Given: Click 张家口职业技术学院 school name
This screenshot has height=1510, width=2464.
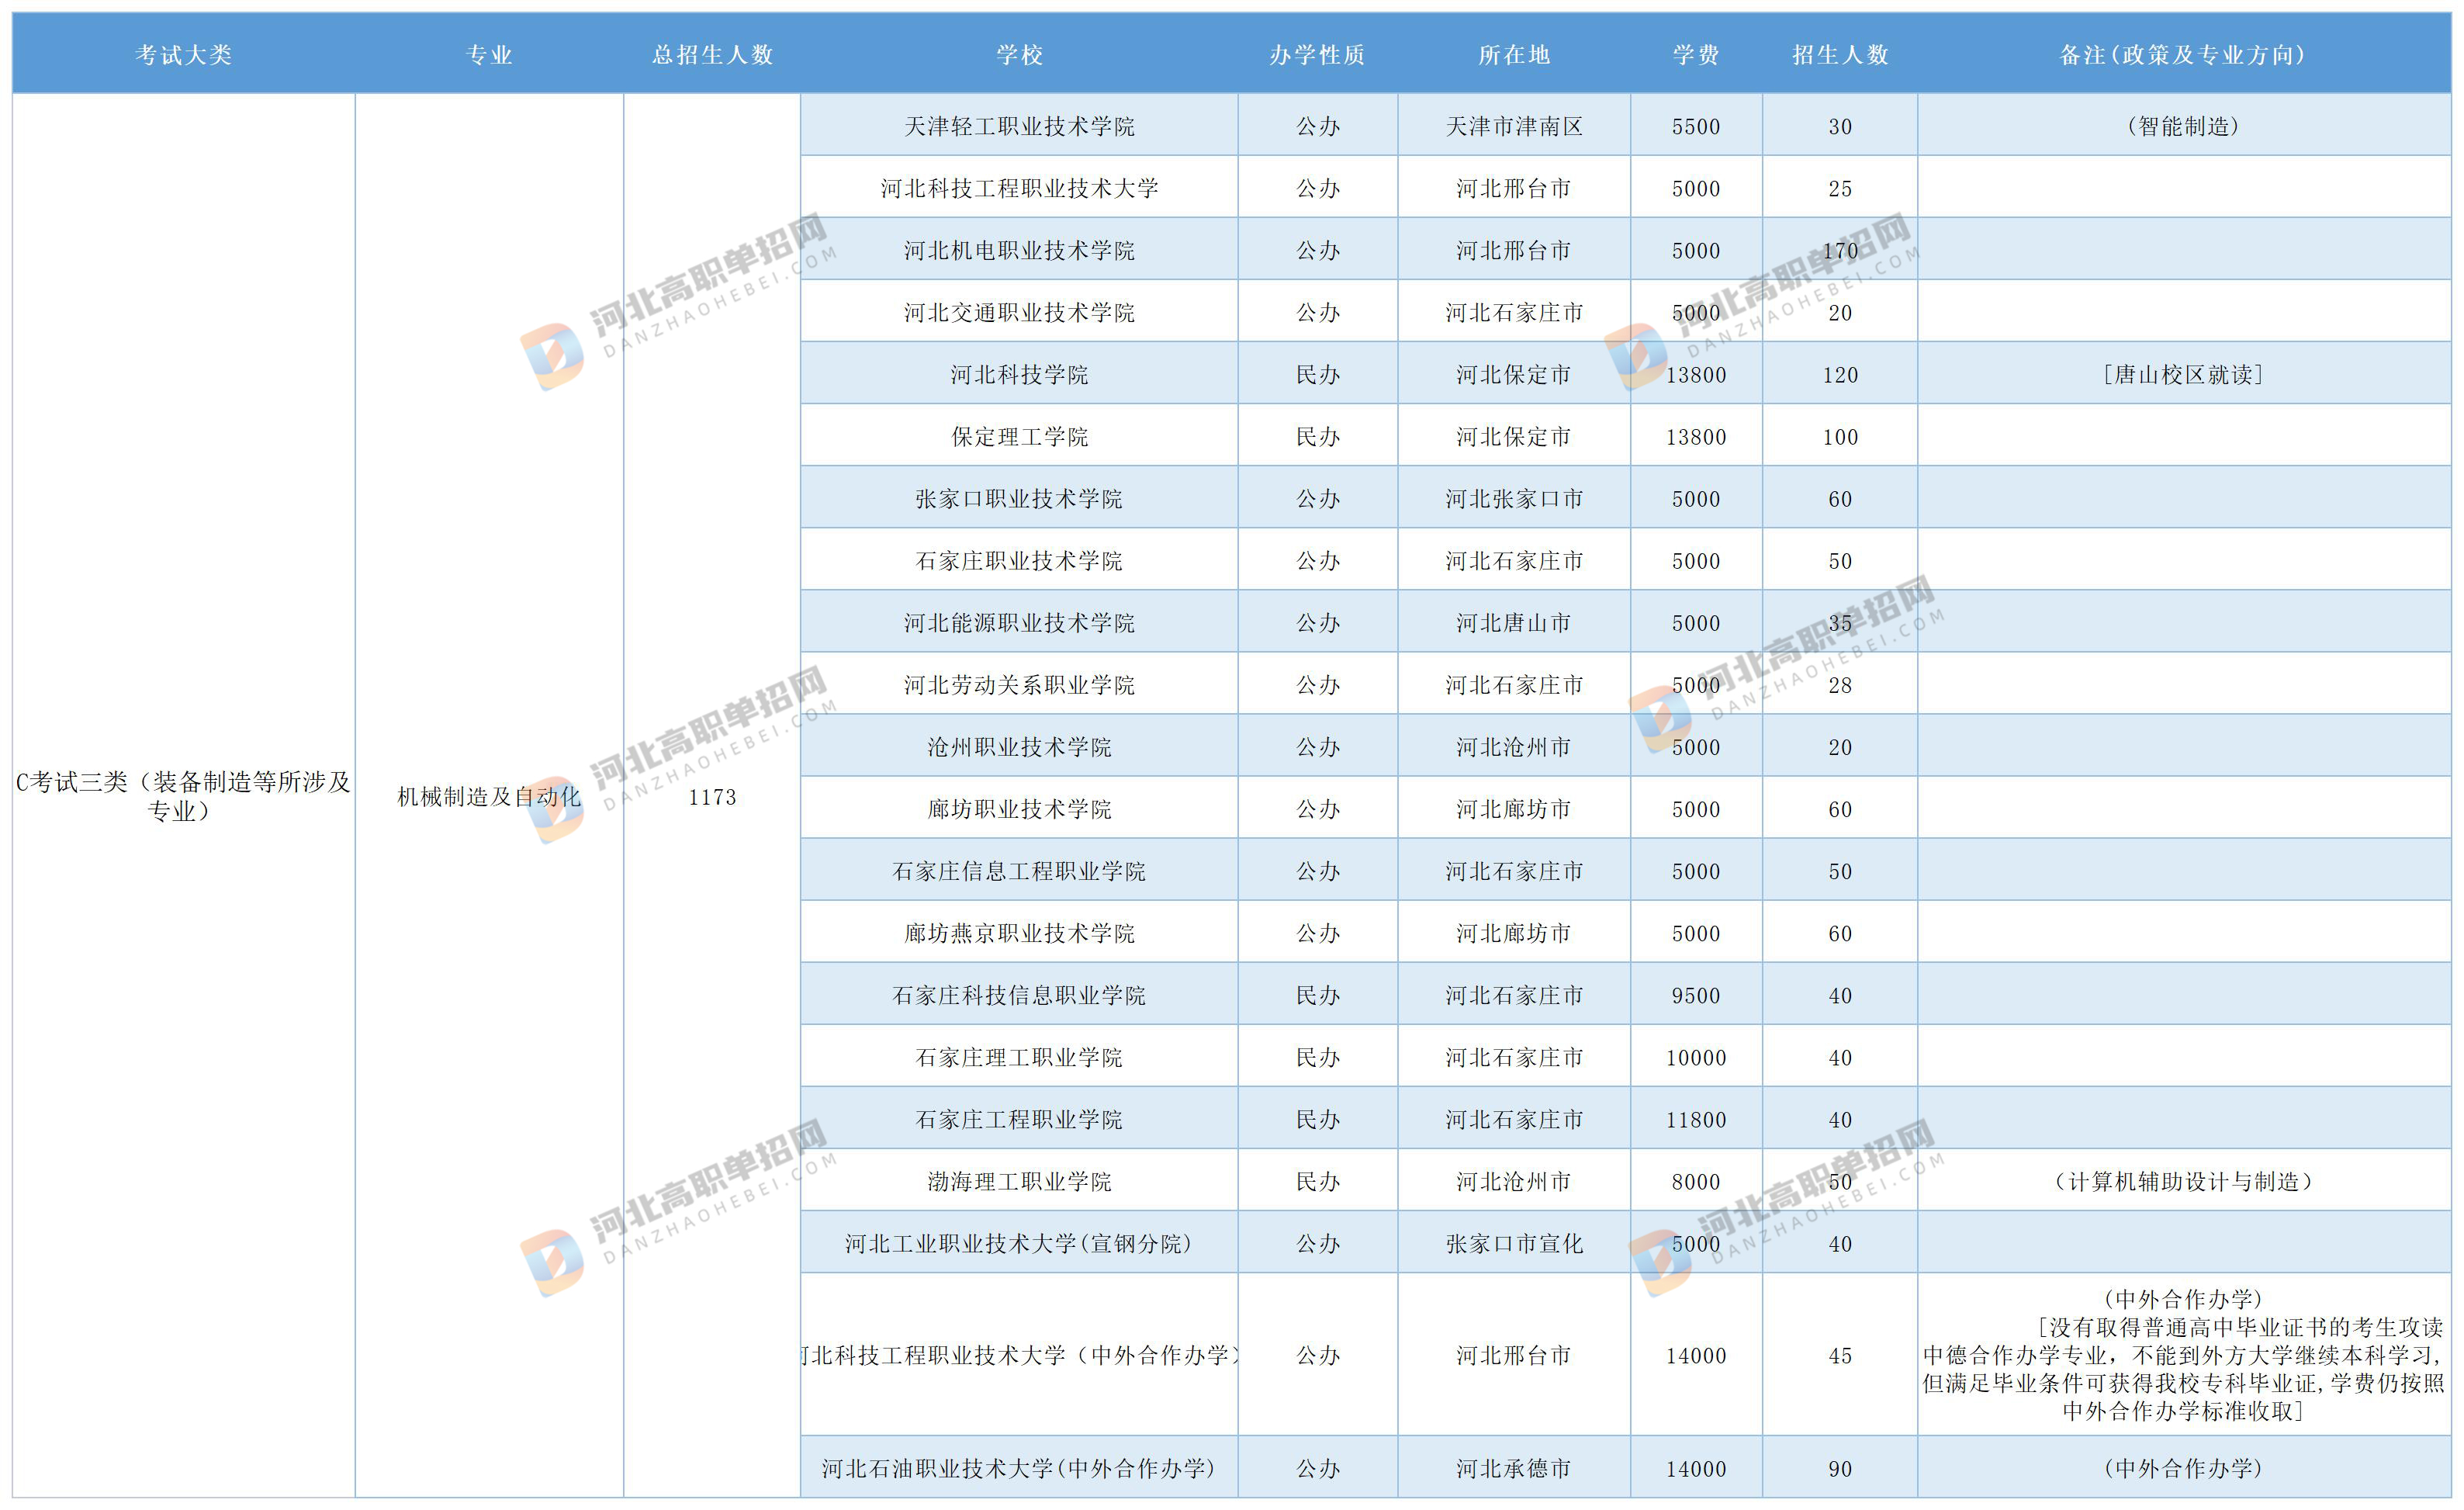Looking at the screenshot, I should pos(1019,498).
